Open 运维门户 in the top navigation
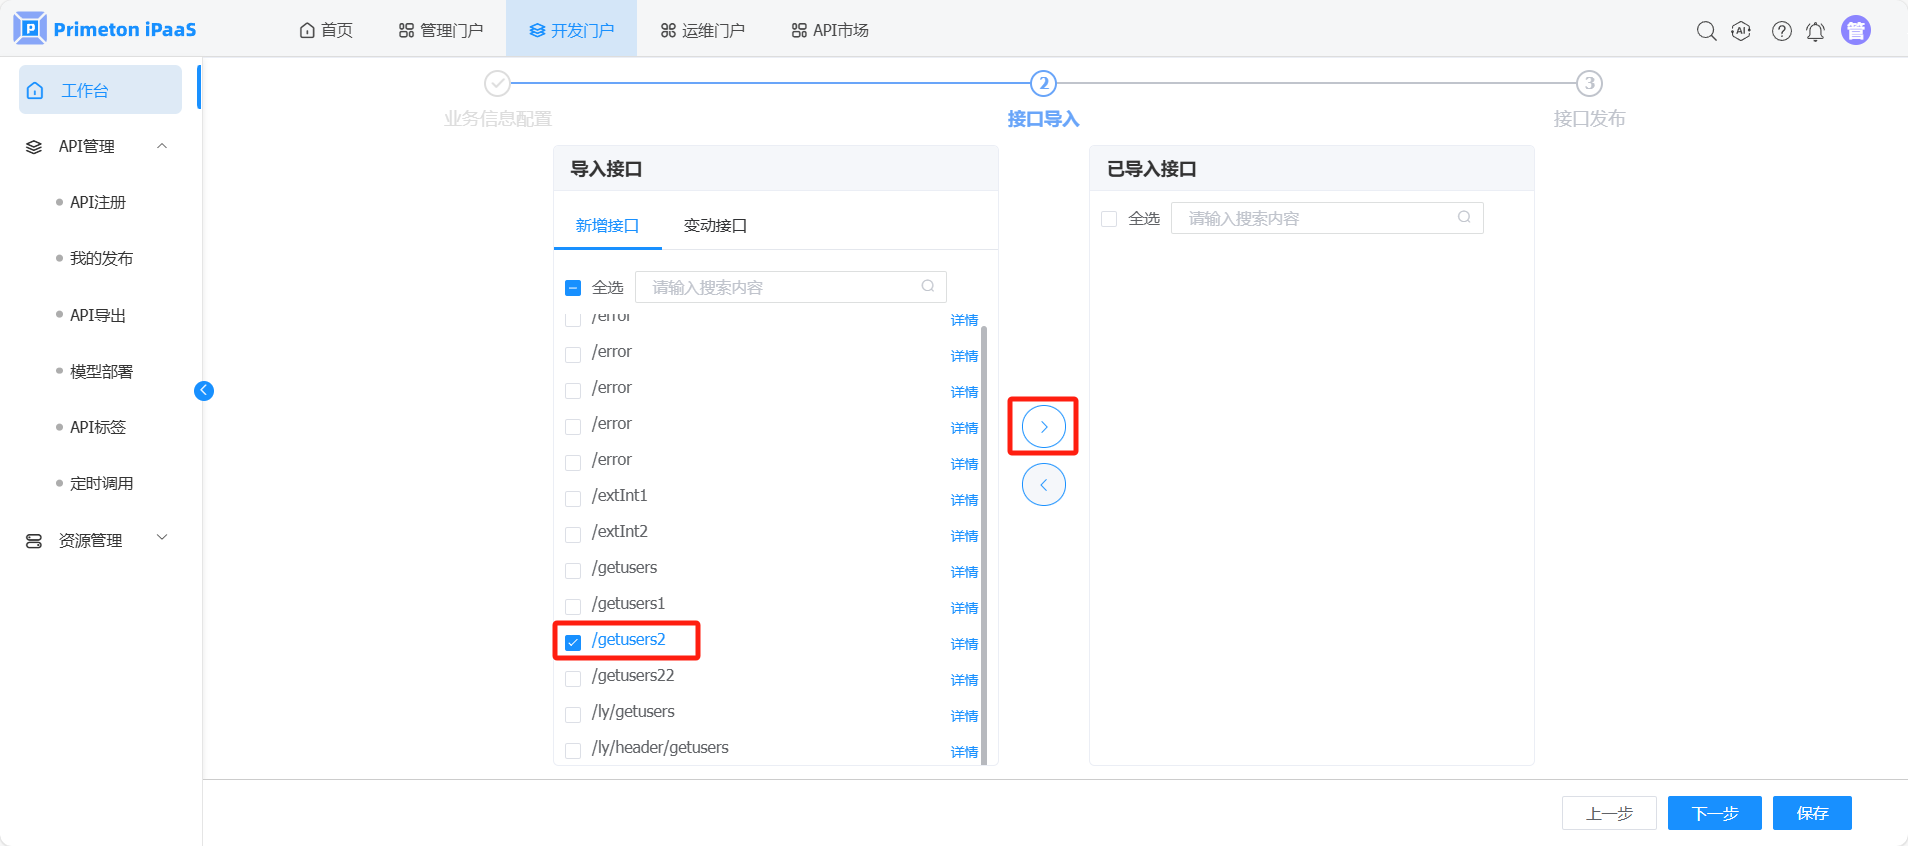The image size is (1908, 846). click(x=703, y=30)
